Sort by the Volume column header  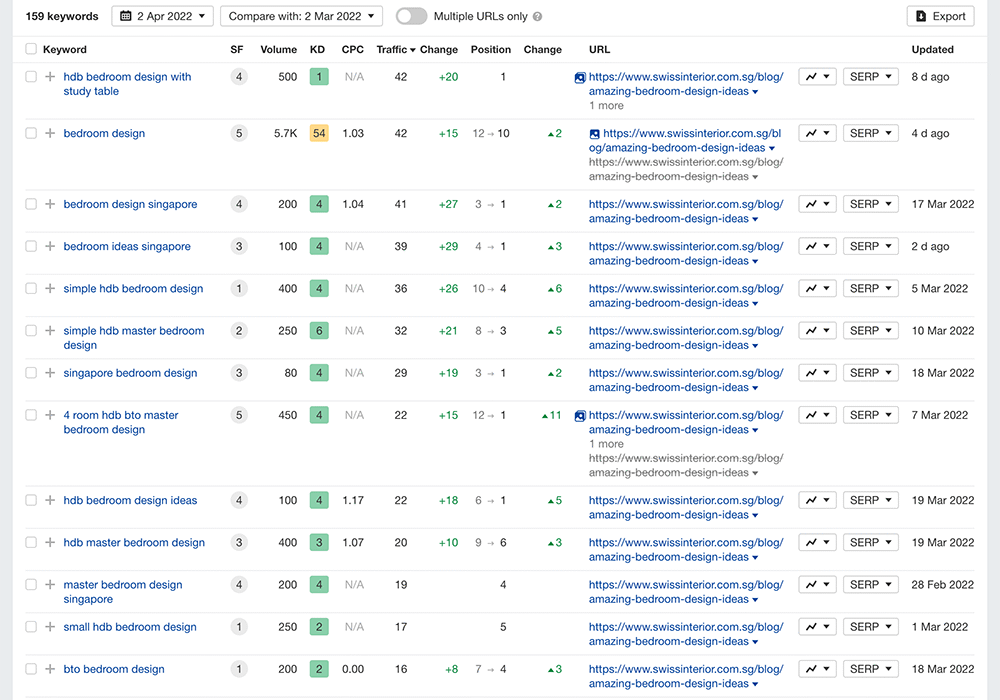[x=278, y=49]
